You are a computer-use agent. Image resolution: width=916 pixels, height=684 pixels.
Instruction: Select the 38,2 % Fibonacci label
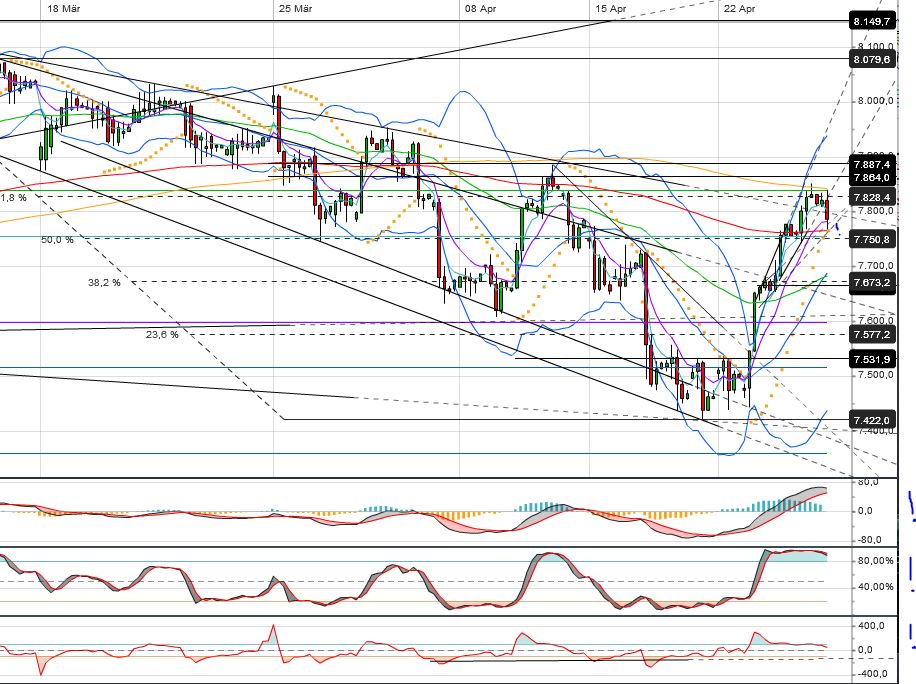pyautogui.click(x=105, y=283)
